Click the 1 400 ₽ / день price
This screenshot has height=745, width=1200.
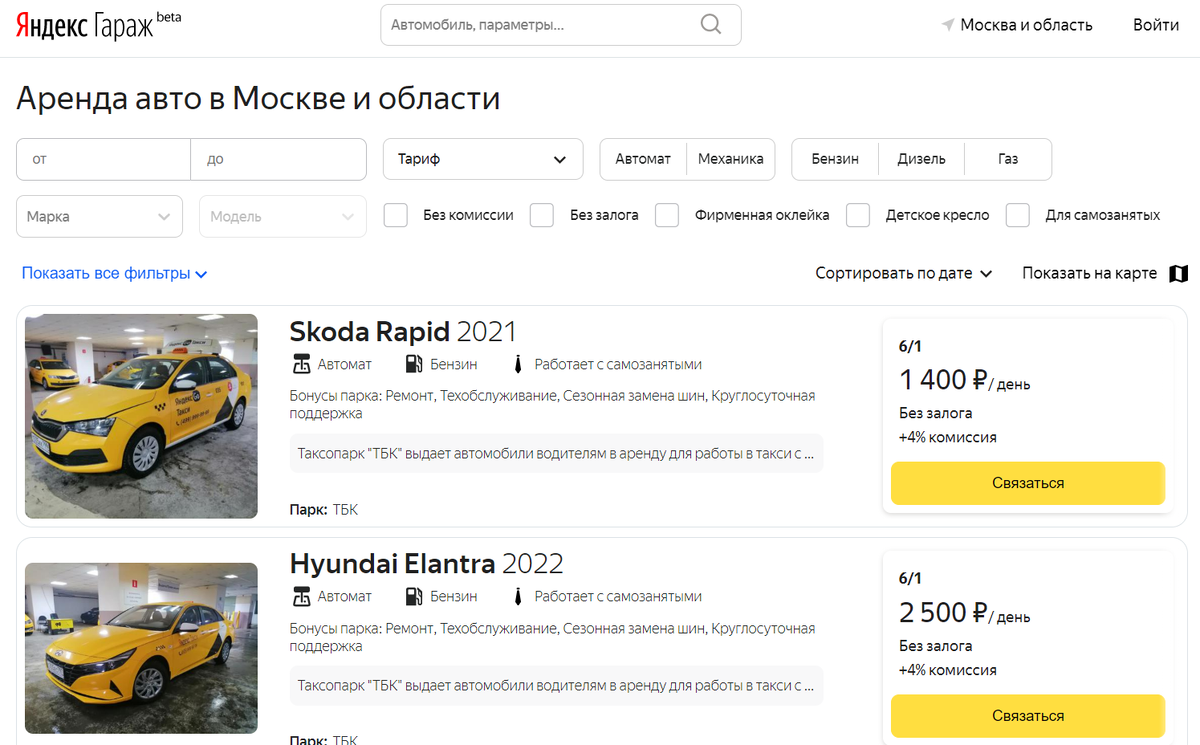coord(964,380)
